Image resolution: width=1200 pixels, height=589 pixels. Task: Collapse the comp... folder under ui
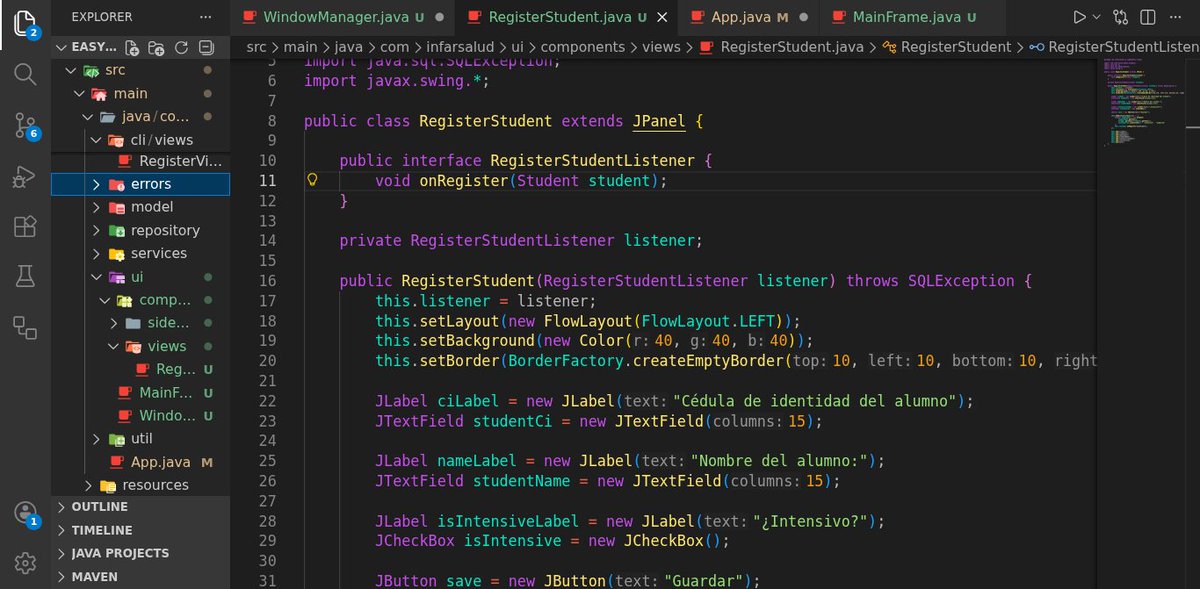tap(140, 300)
